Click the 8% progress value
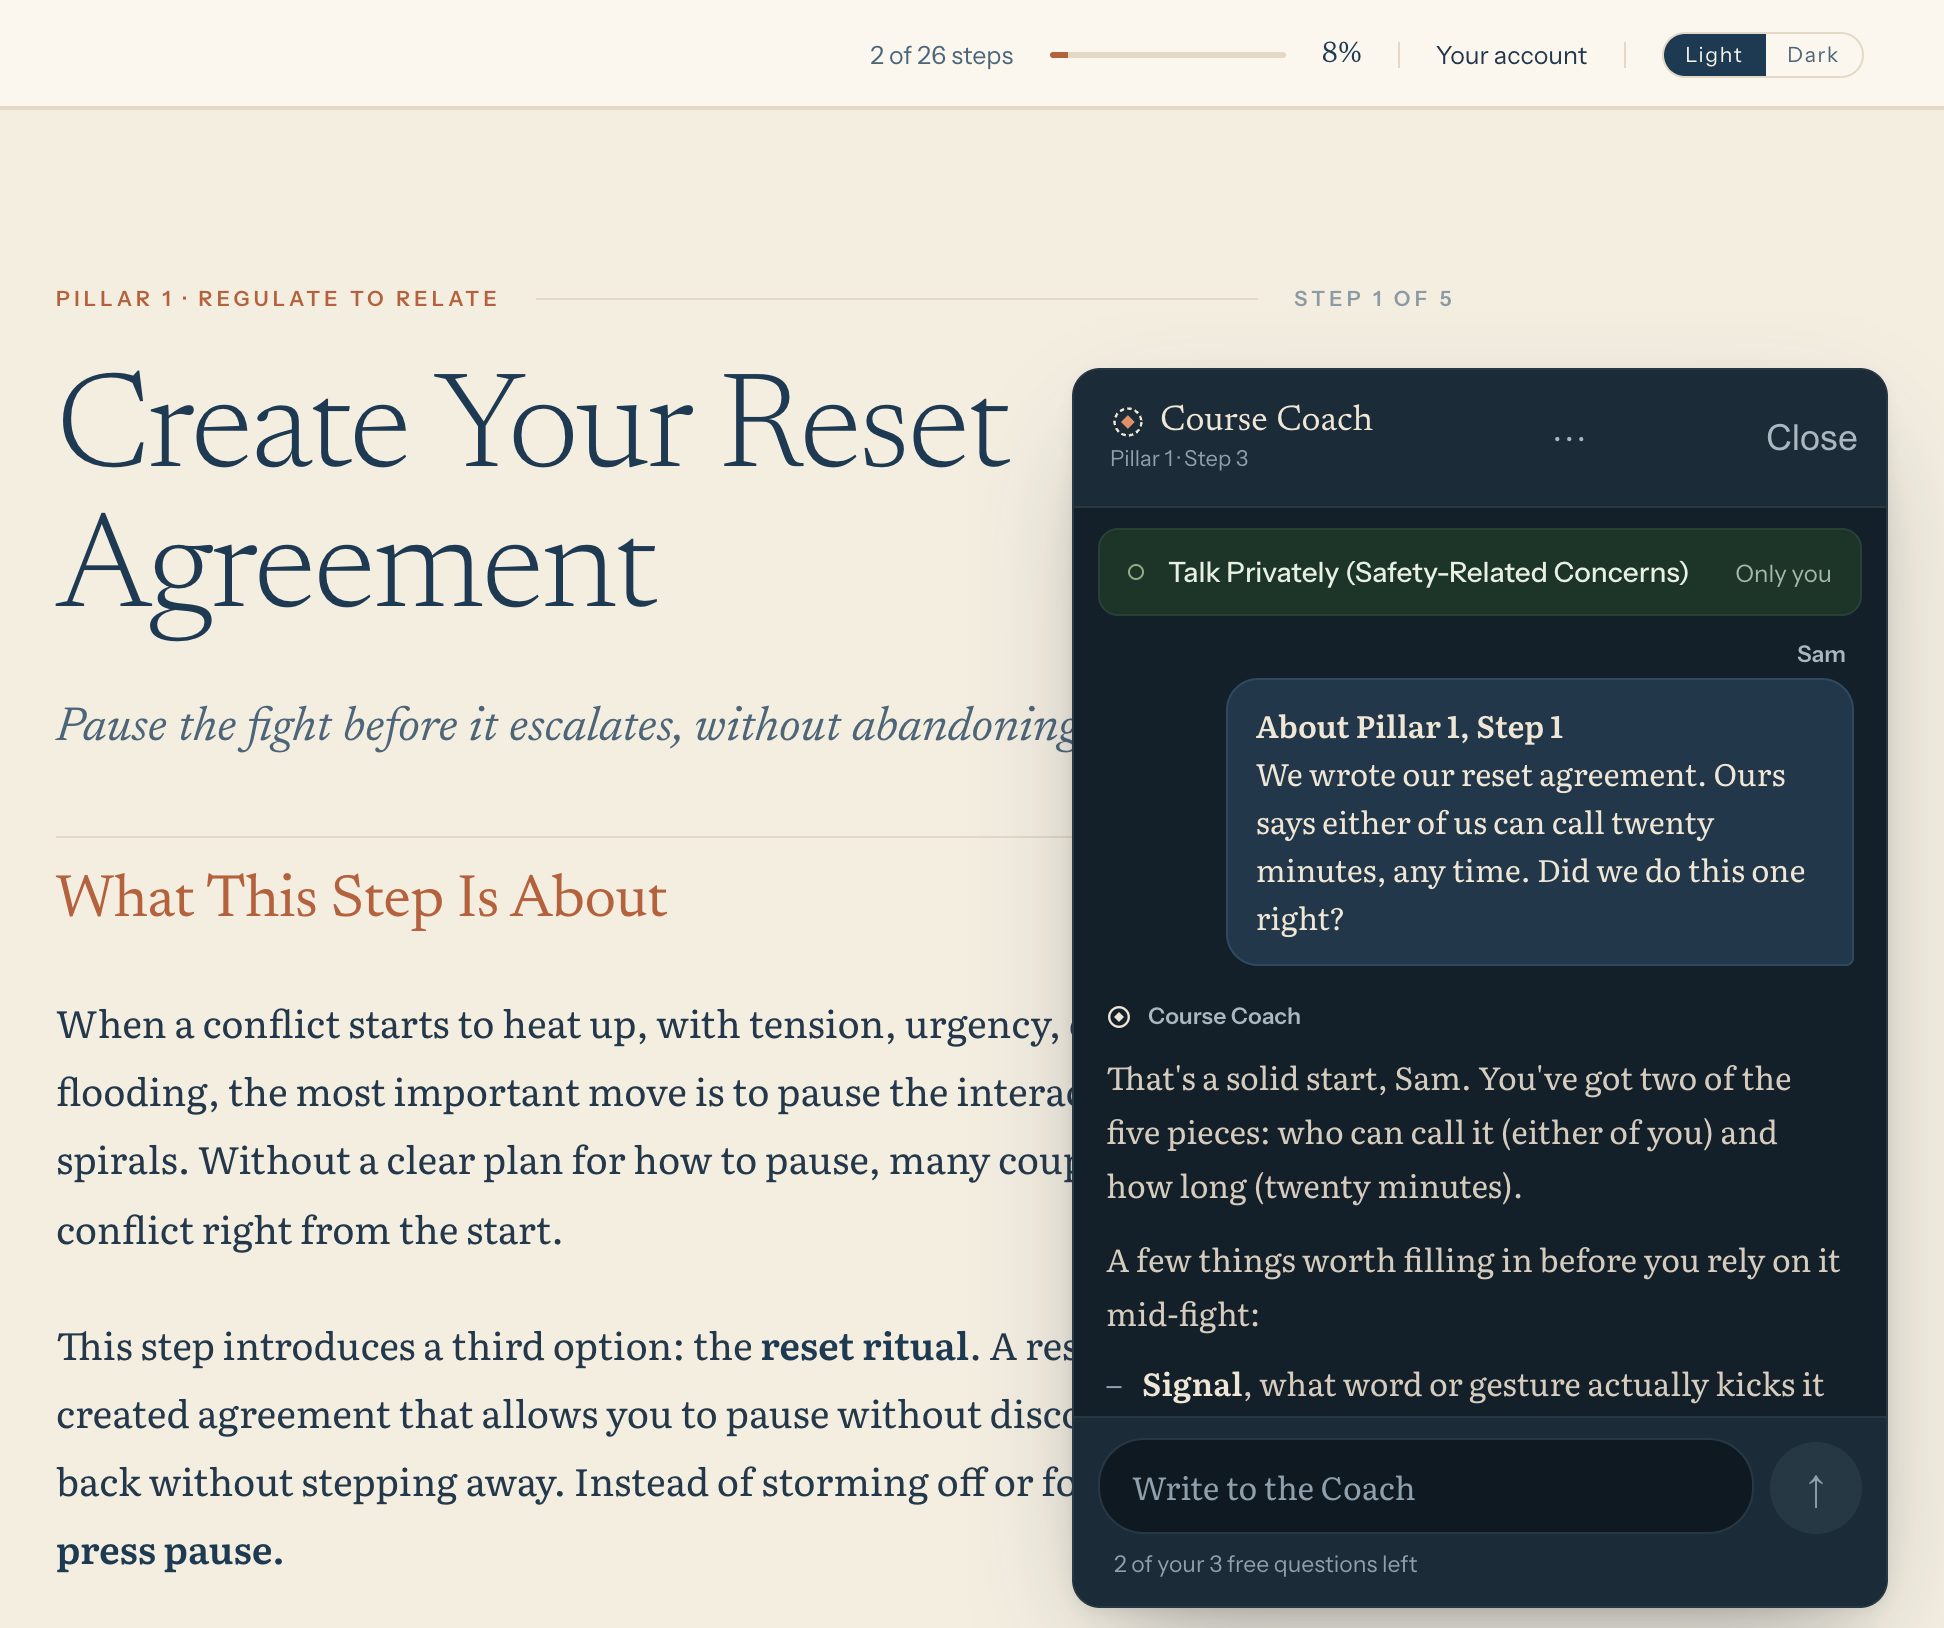 (x=1341, y=53)
